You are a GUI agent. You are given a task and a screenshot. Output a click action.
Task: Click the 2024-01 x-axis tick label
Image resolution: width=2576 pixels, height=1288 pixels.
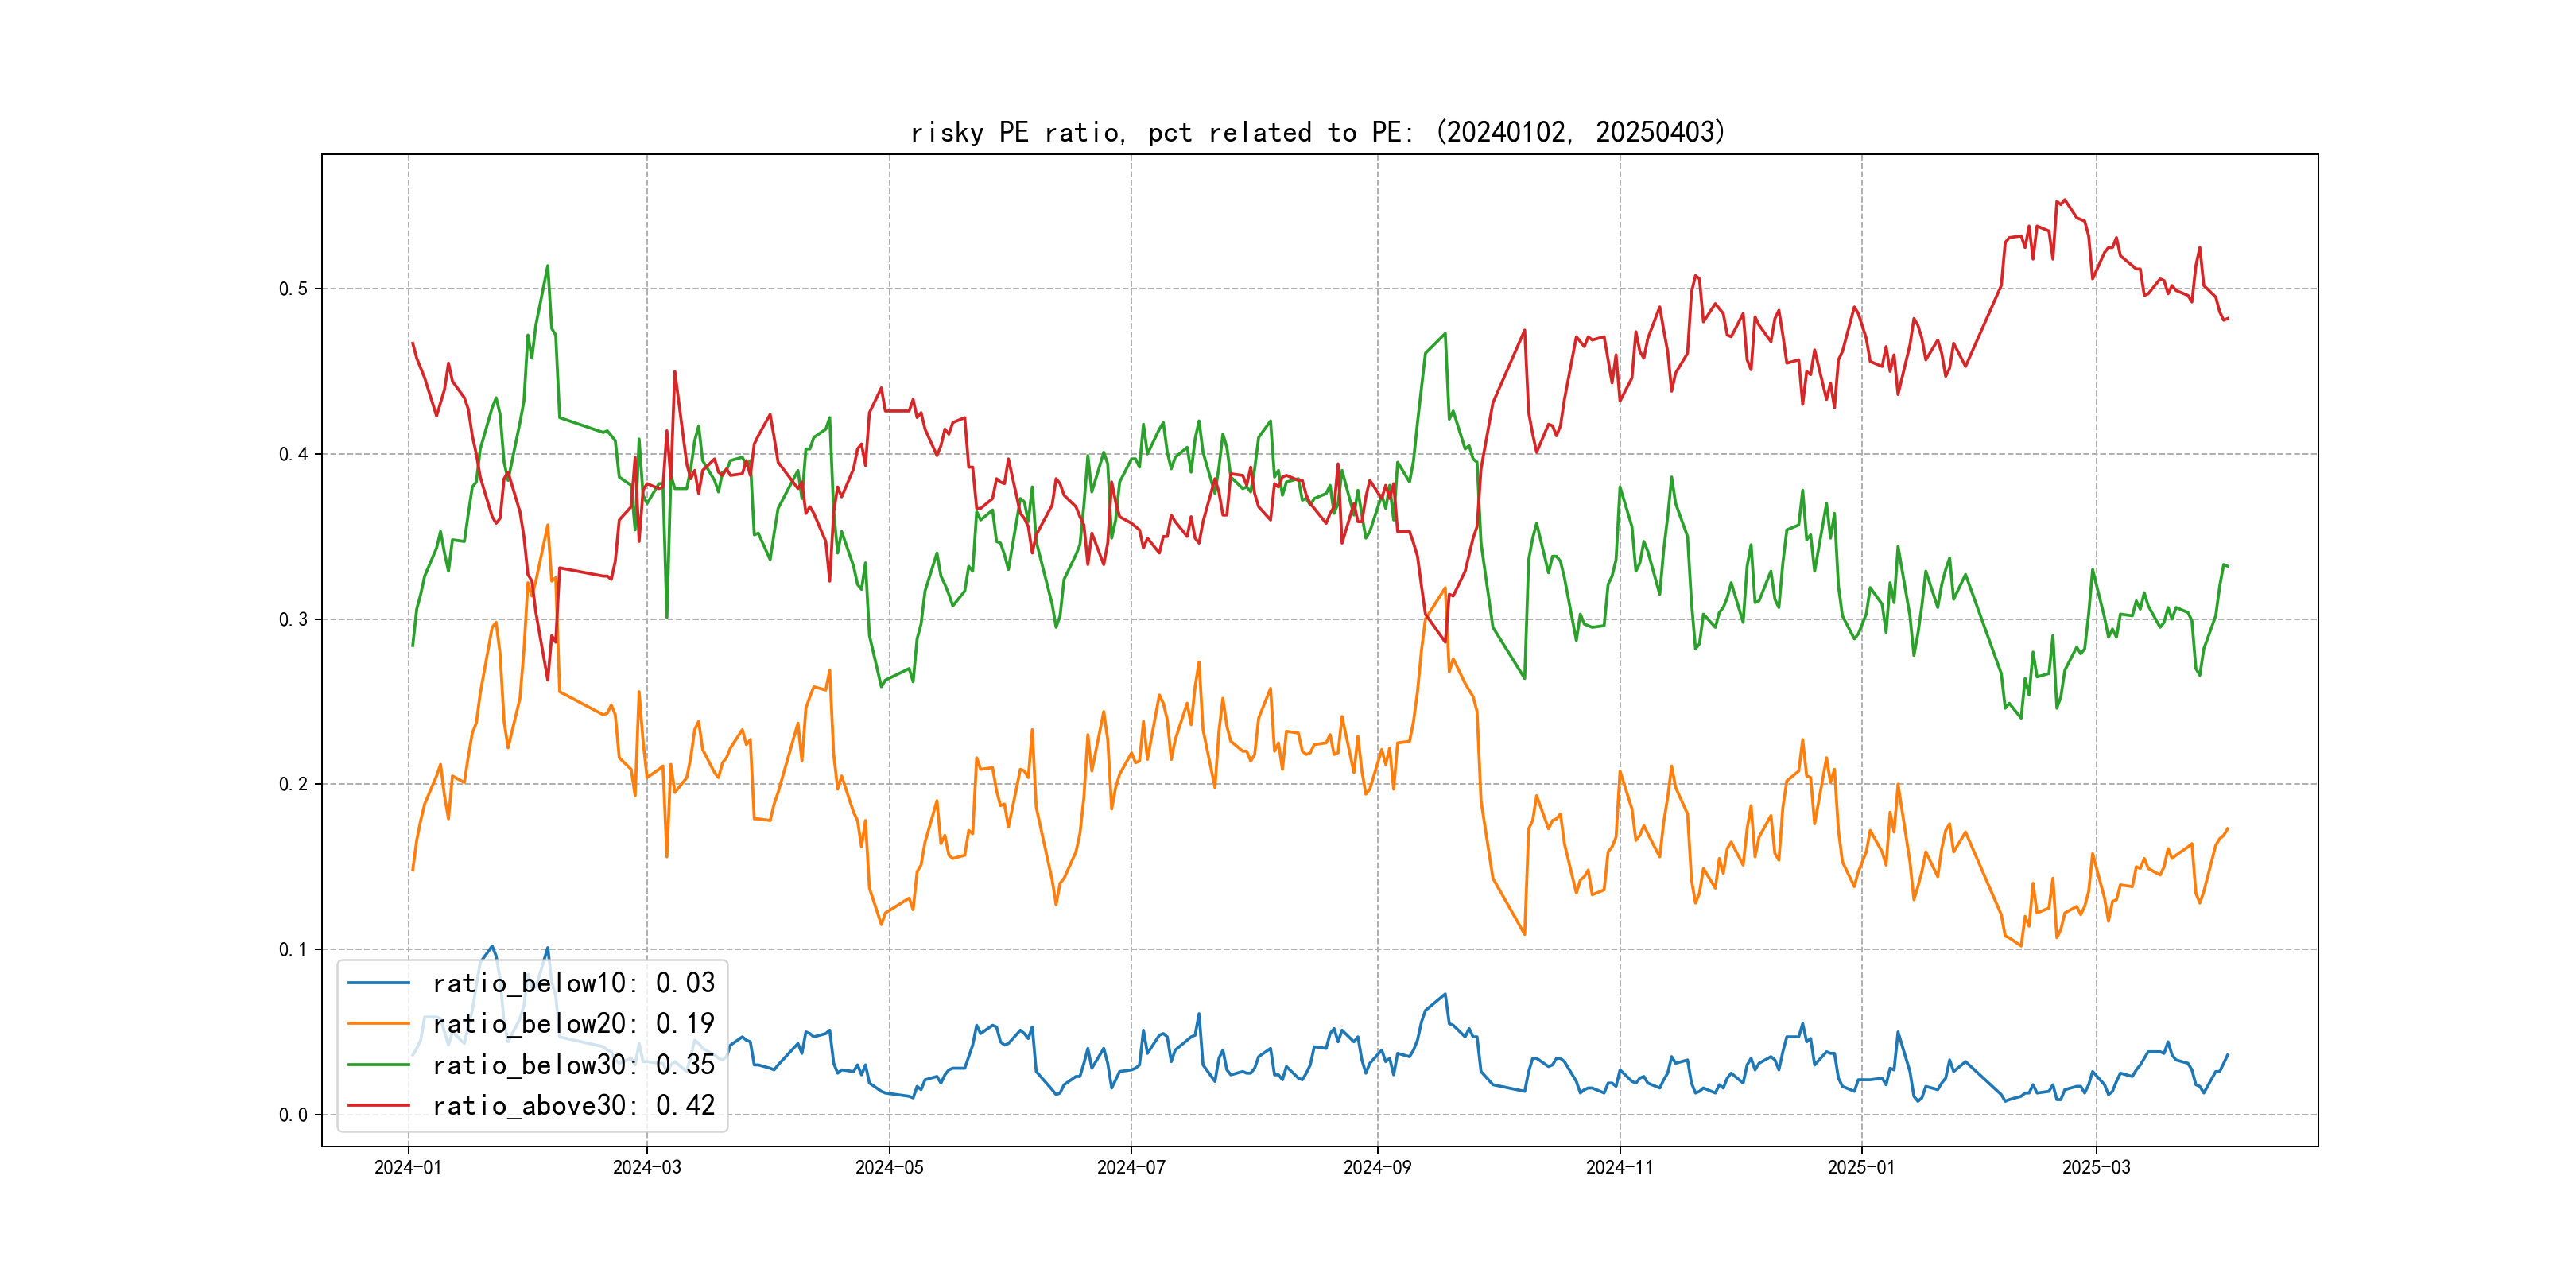coord(408,1167)
